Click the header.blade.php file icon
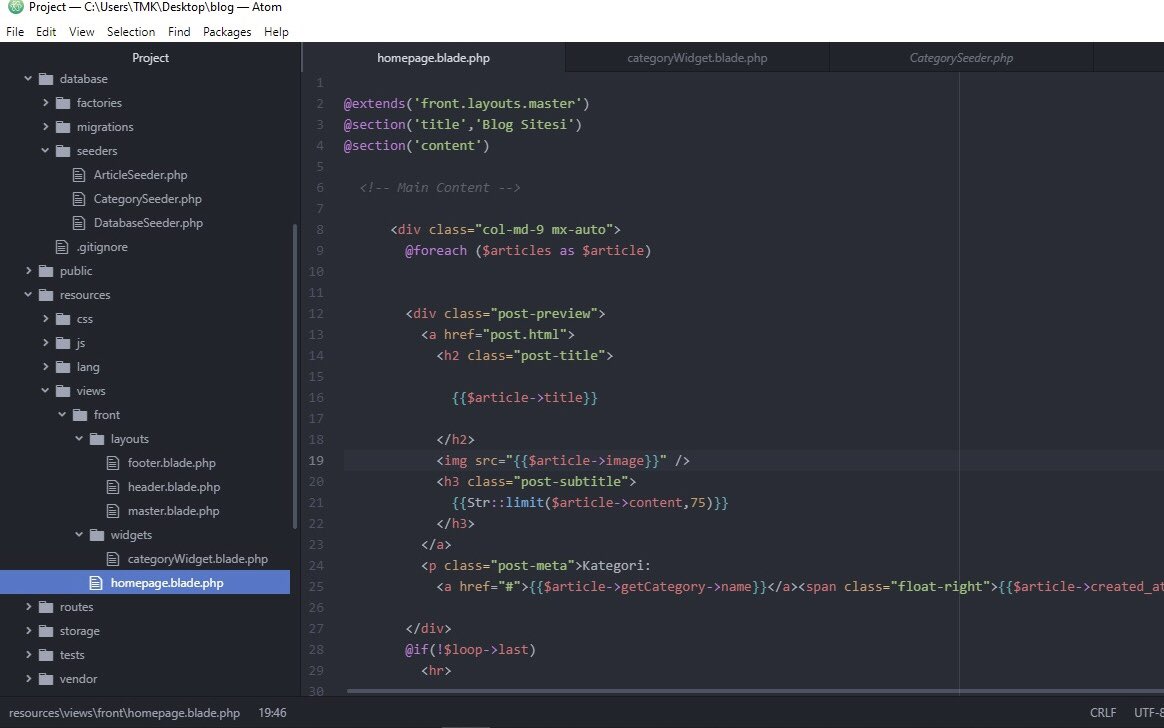This screenshot has height=728, width=1164. click(x=113, y=487)
